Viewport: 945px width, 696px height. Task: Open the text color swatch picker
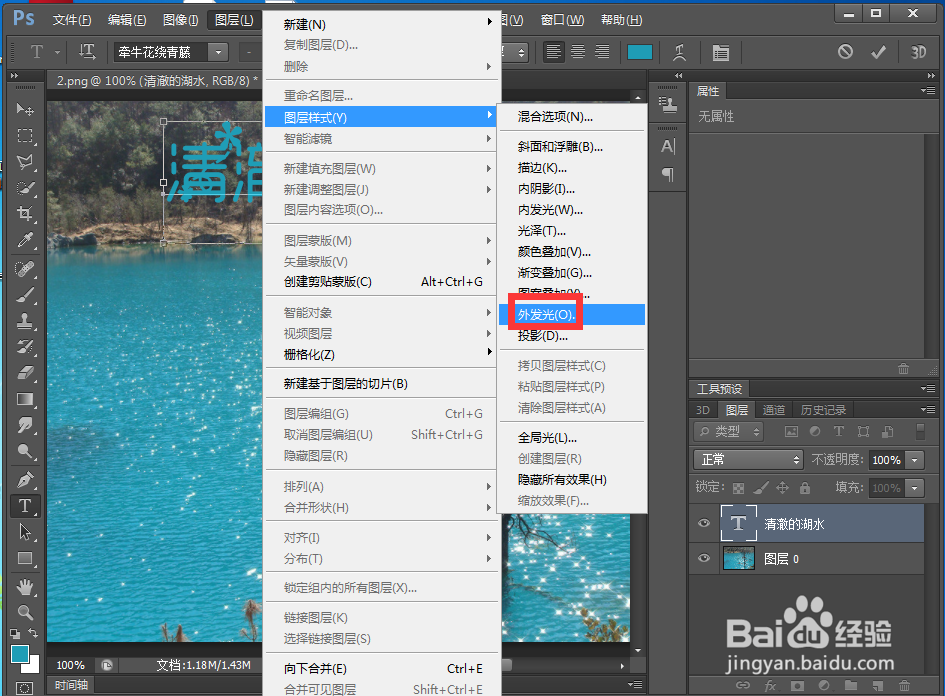[640, 50]
